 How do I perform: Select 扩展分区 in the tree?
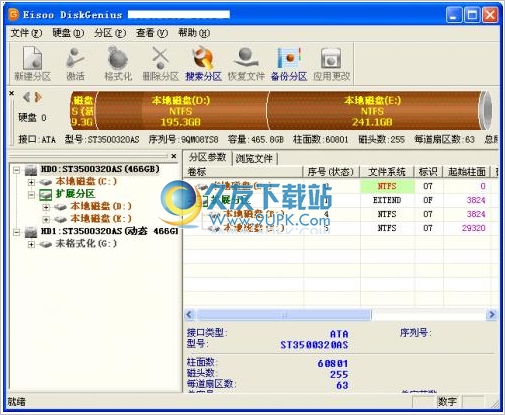click(x=75, y=194)
